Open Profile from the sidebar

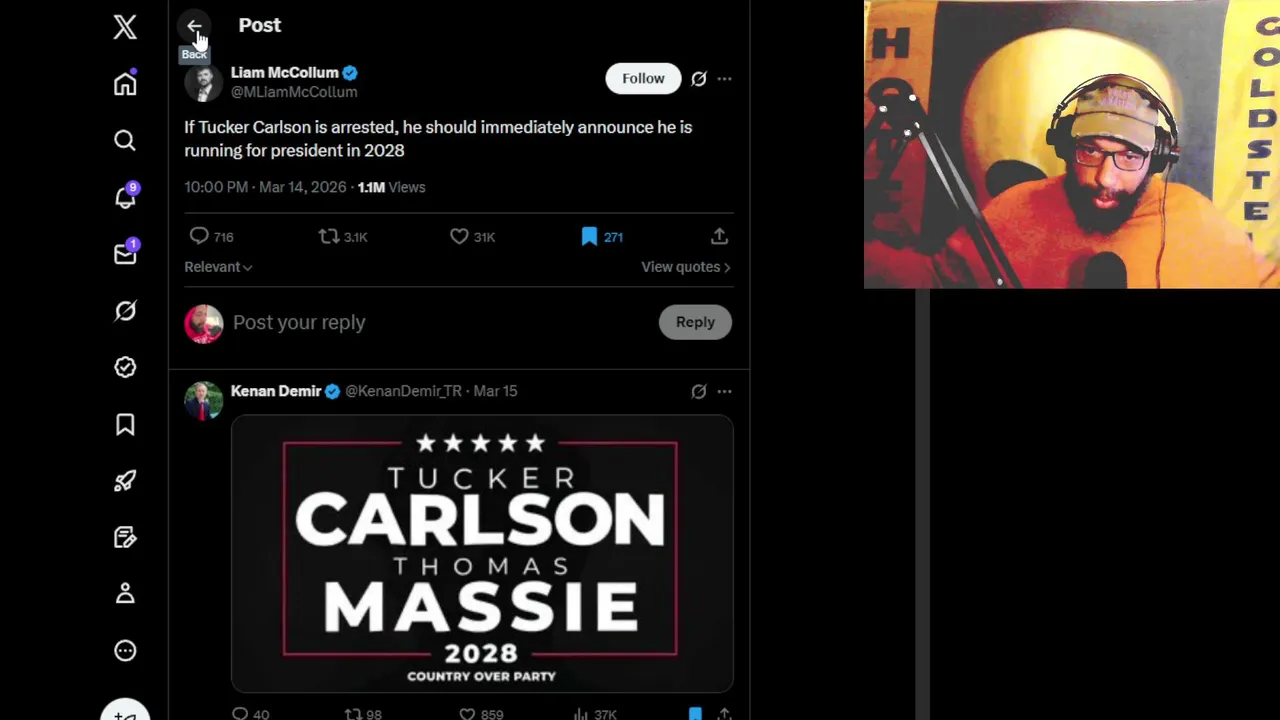pos(125,594)
